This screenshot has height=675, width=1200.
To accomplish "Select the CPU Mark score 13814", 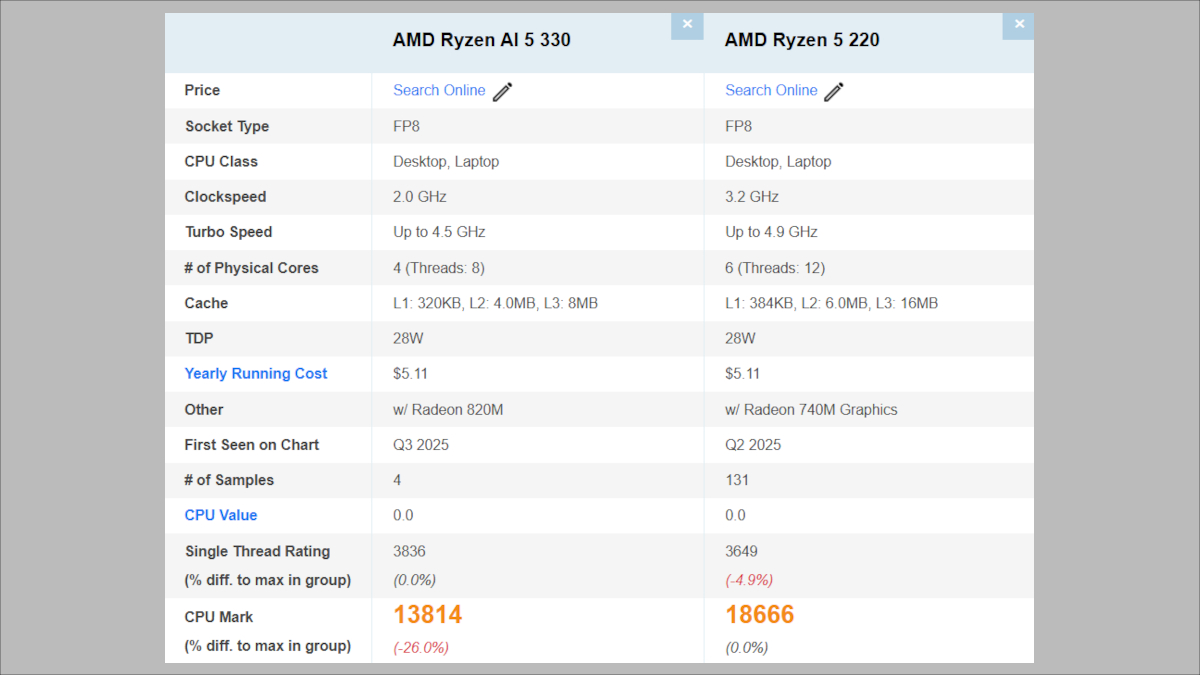I will [428, 613].
